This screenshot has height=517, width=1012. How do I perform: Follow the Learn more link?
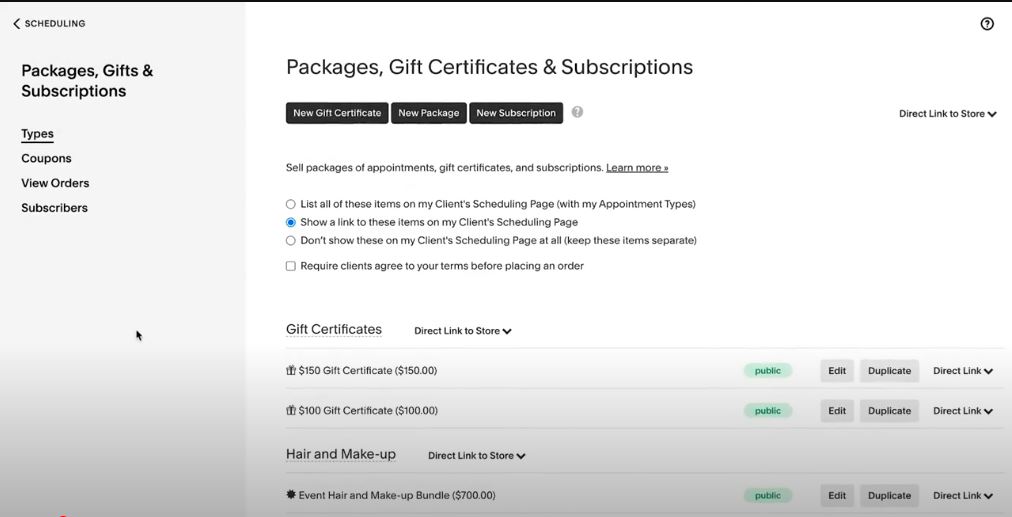pos(637,168)
